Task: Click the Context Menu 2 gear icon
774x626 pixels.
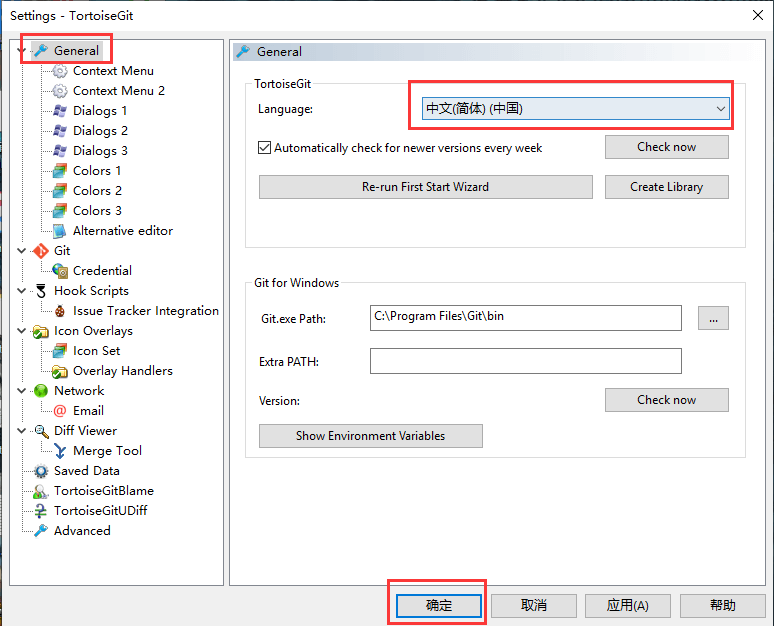Action: pos(60,91)
